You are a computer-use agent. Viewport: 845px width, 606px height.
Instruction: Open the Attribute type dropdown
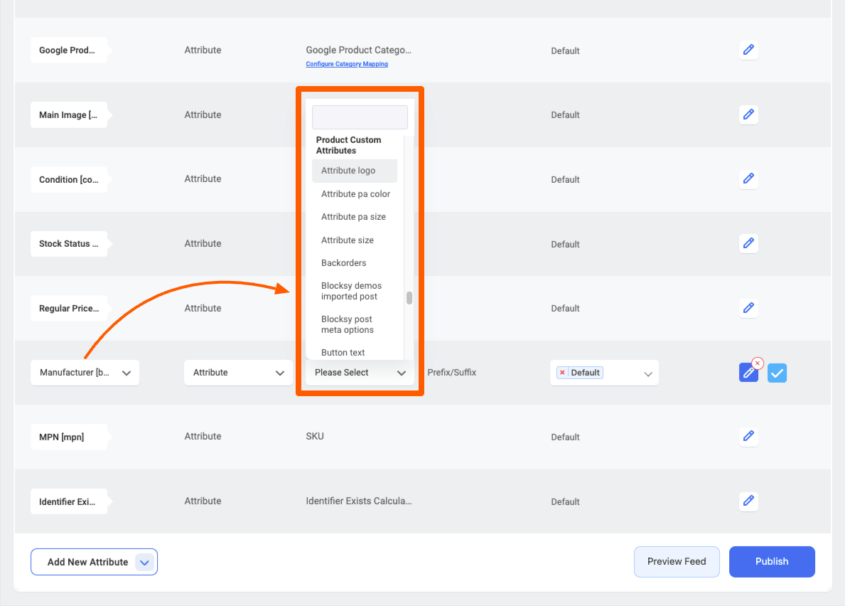(238, 373)
